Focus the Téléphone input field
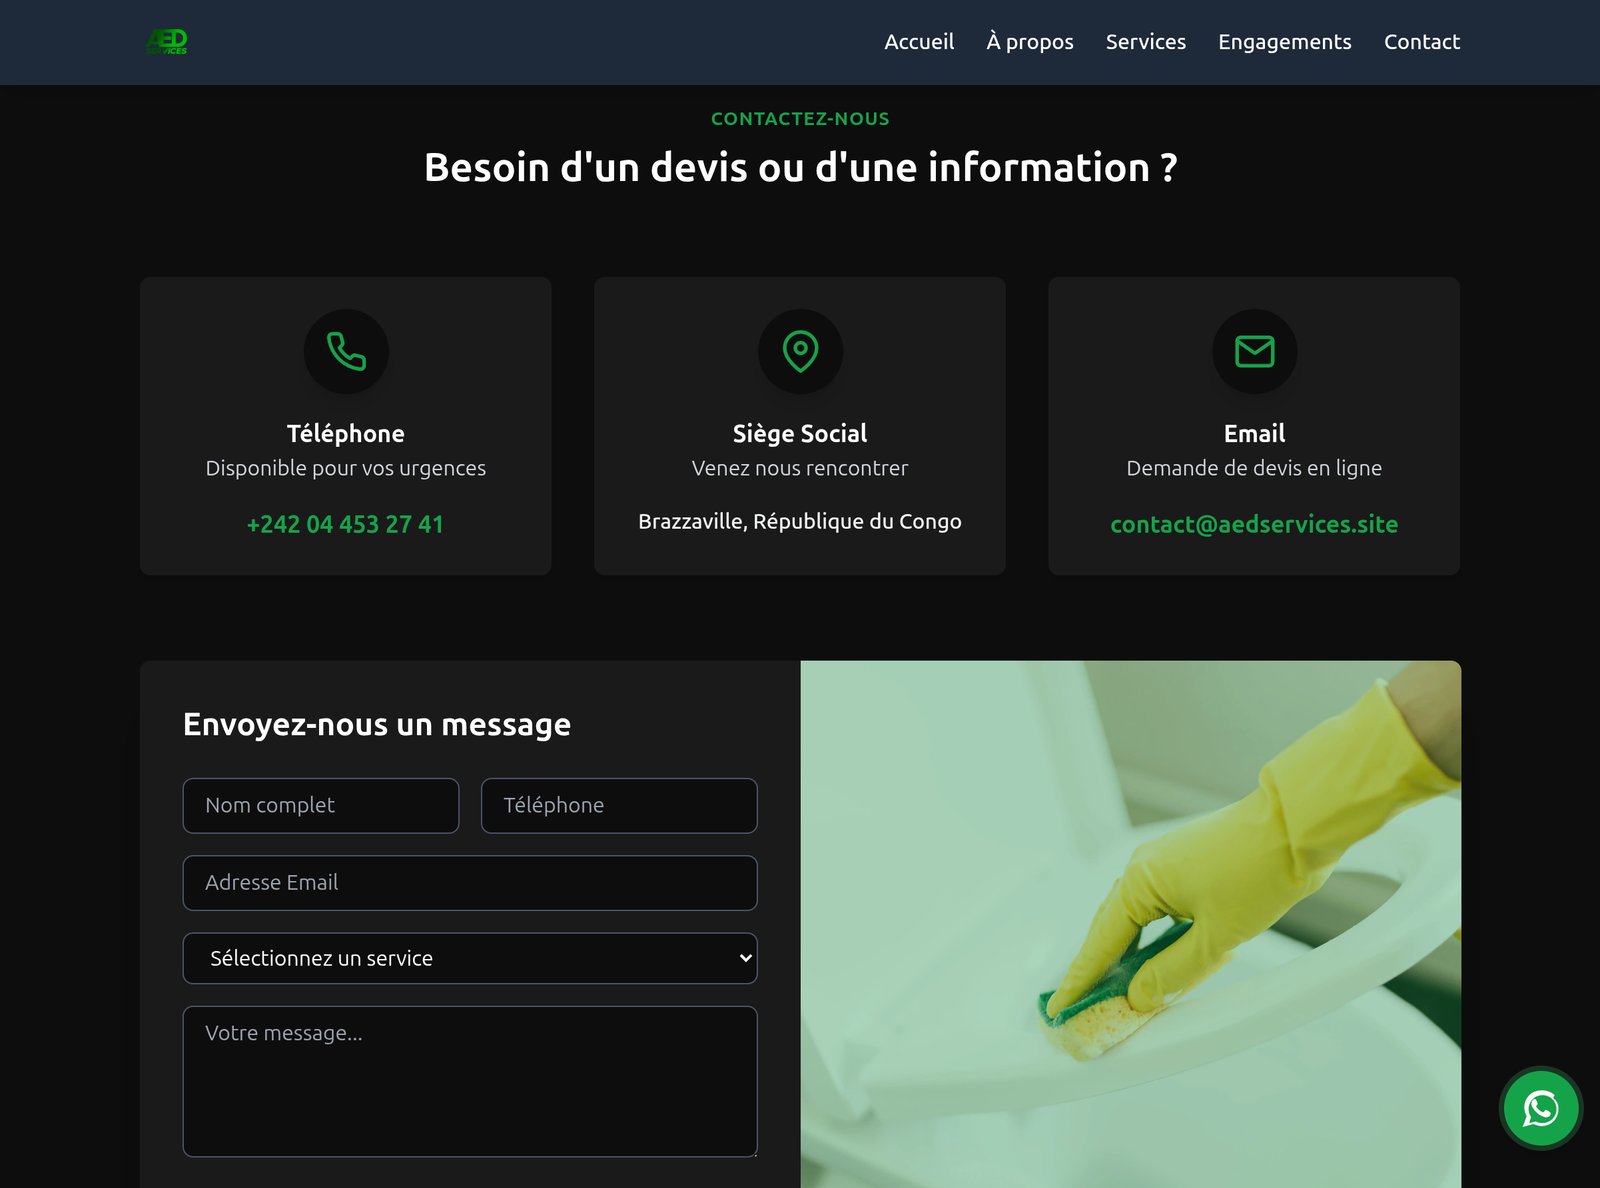The height and width of the screenshot is (1188, 1600). (x=619, y=806)
